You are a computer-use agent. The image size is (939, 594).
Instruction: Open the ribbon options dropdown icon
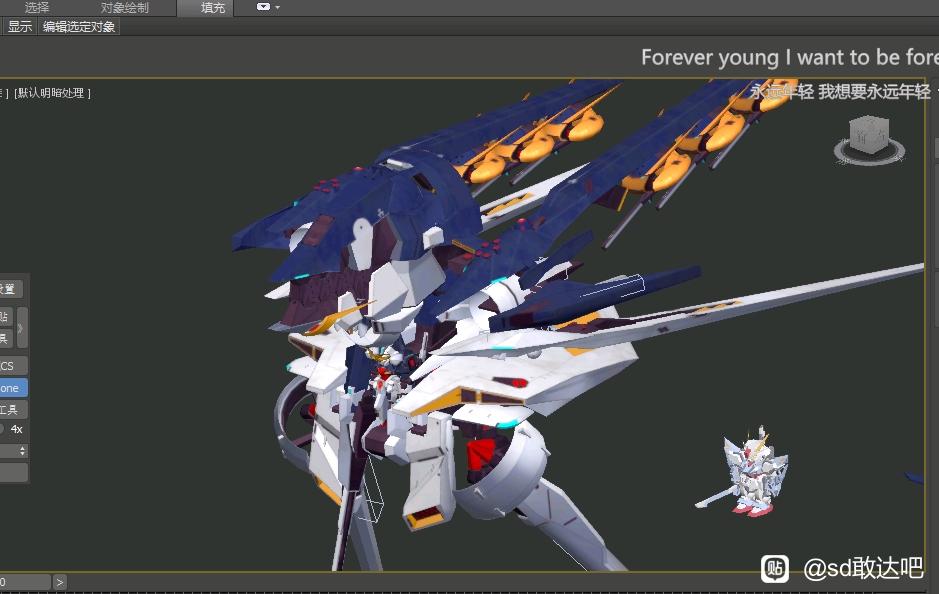[268, 7]
